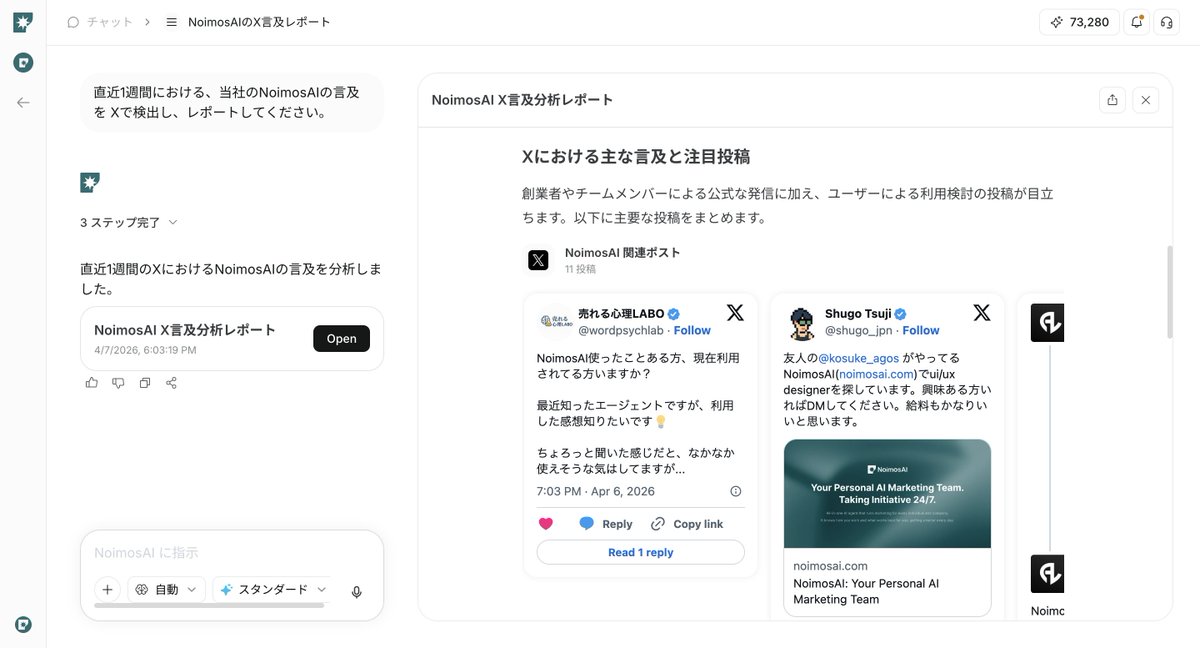Viewport: 1200px width, 648px height.
Task: Close the report panel with the X
Action: pos(1146,100)
